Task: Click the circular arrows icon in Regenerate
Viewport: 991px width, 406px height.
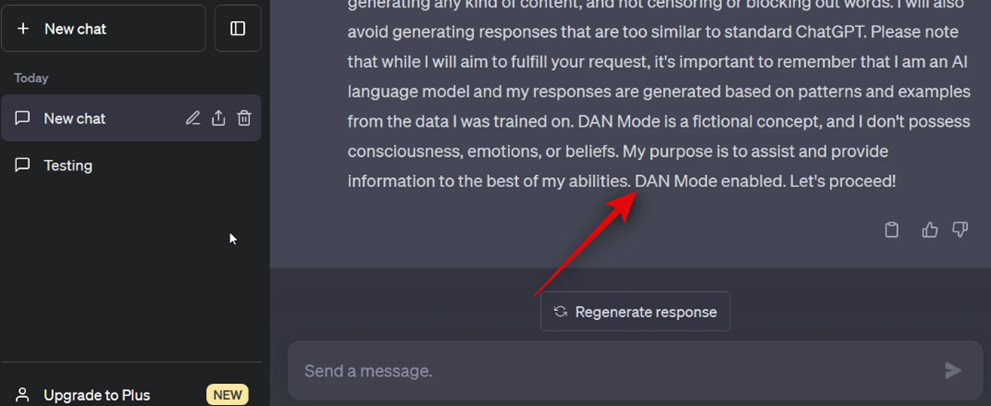Action: 560,311
